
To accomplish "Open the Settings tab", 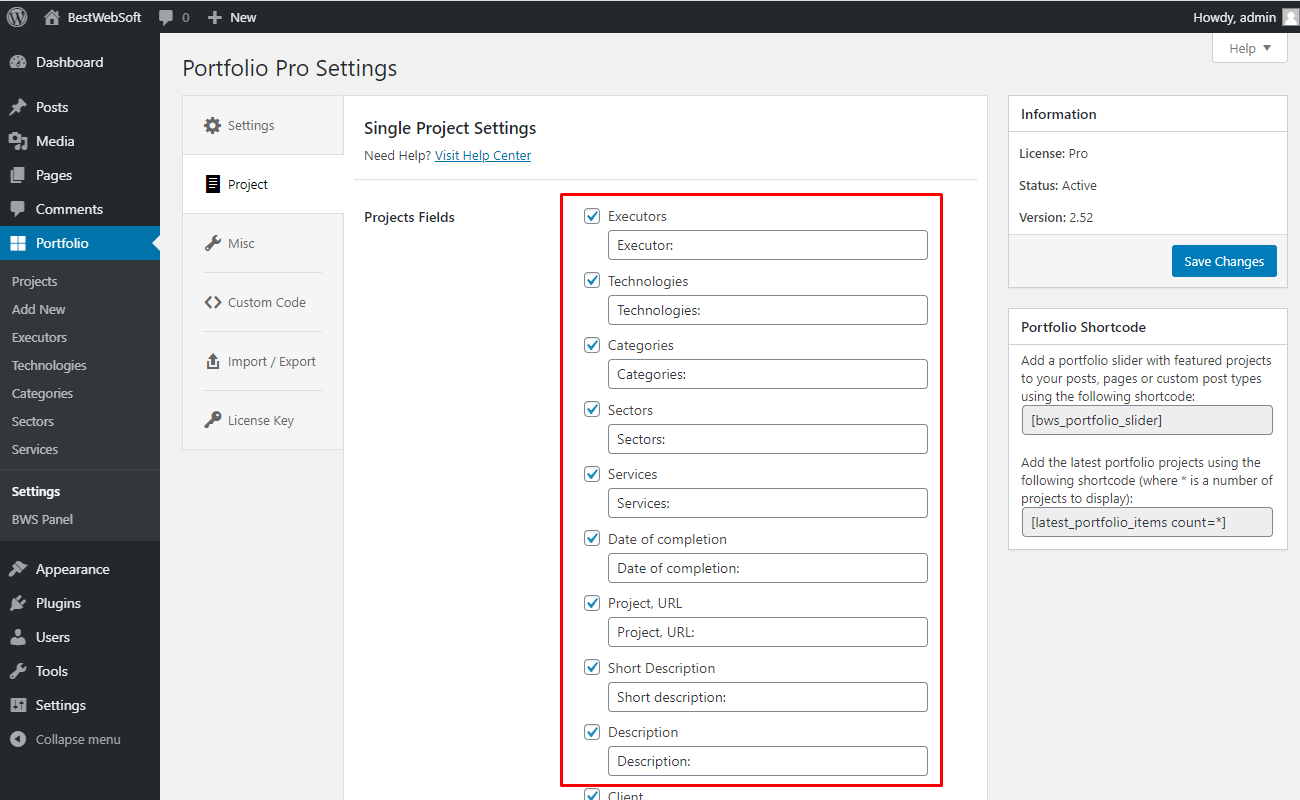I will click(263, 126).
